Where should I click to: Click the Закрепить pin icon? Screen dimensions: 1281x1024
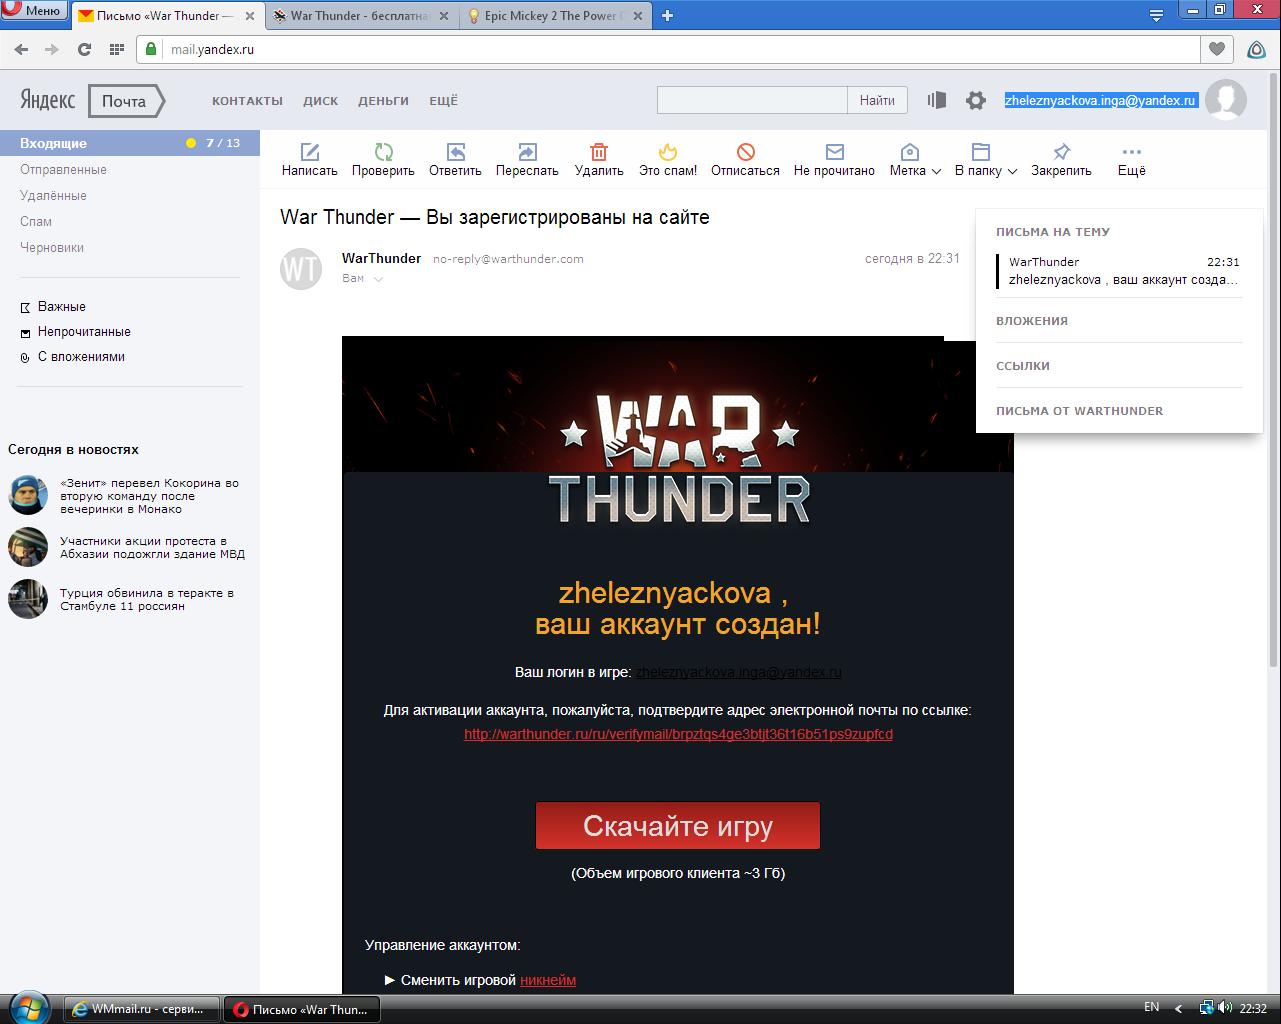pyautogui.click(x=1061, y=152)
